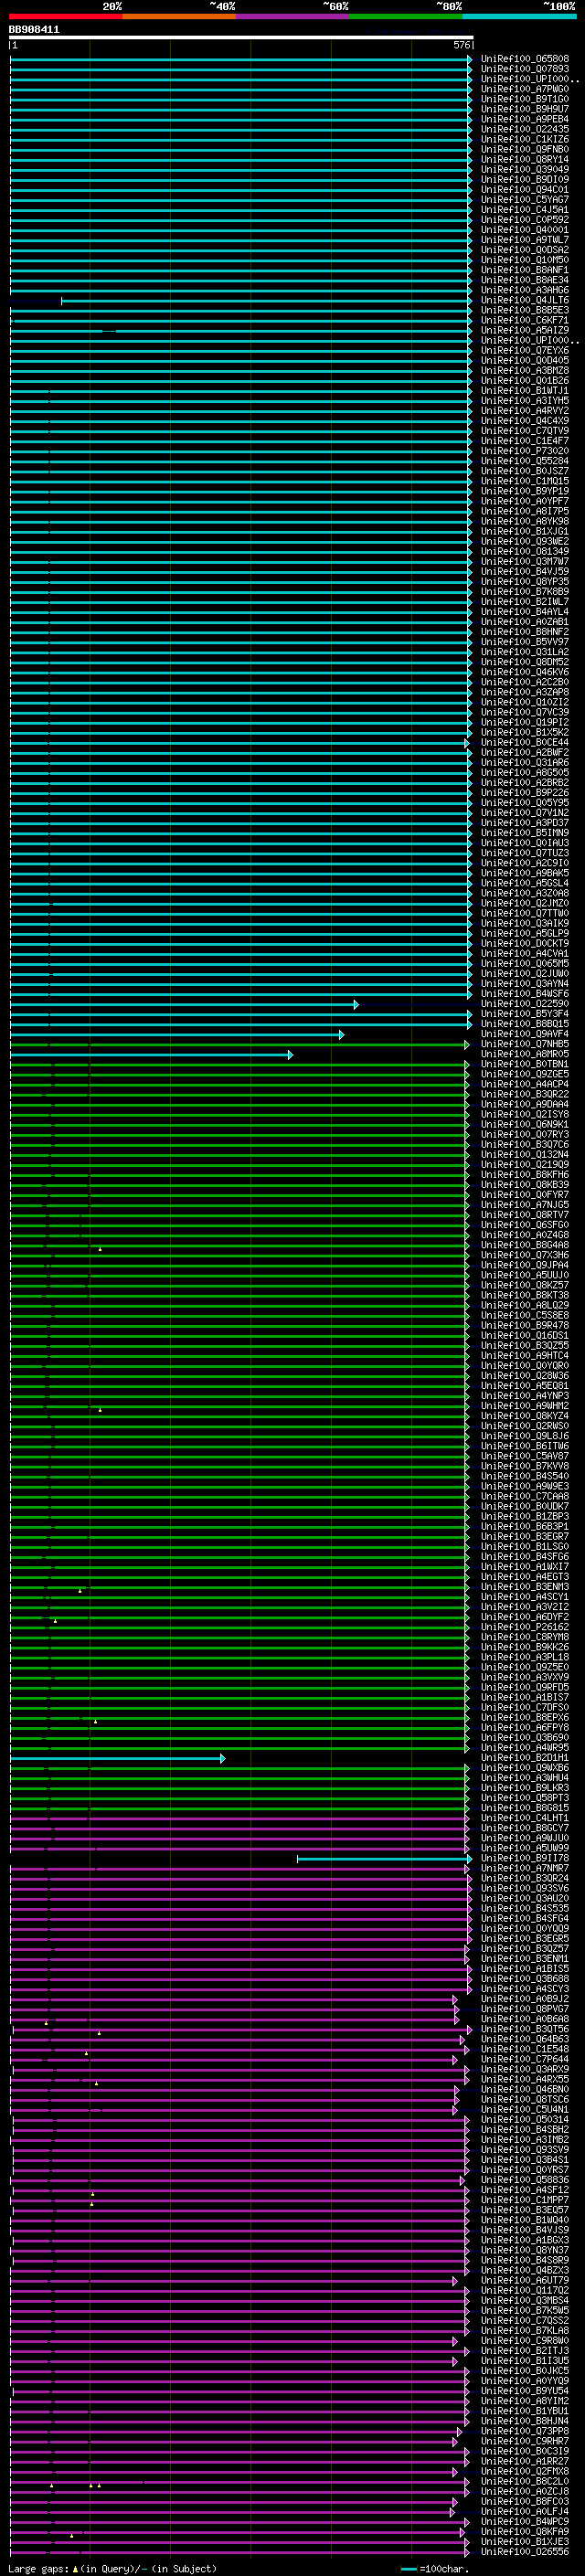
Task: Open hit UniRef100_Q65808
Action: [x=524, y=59]
